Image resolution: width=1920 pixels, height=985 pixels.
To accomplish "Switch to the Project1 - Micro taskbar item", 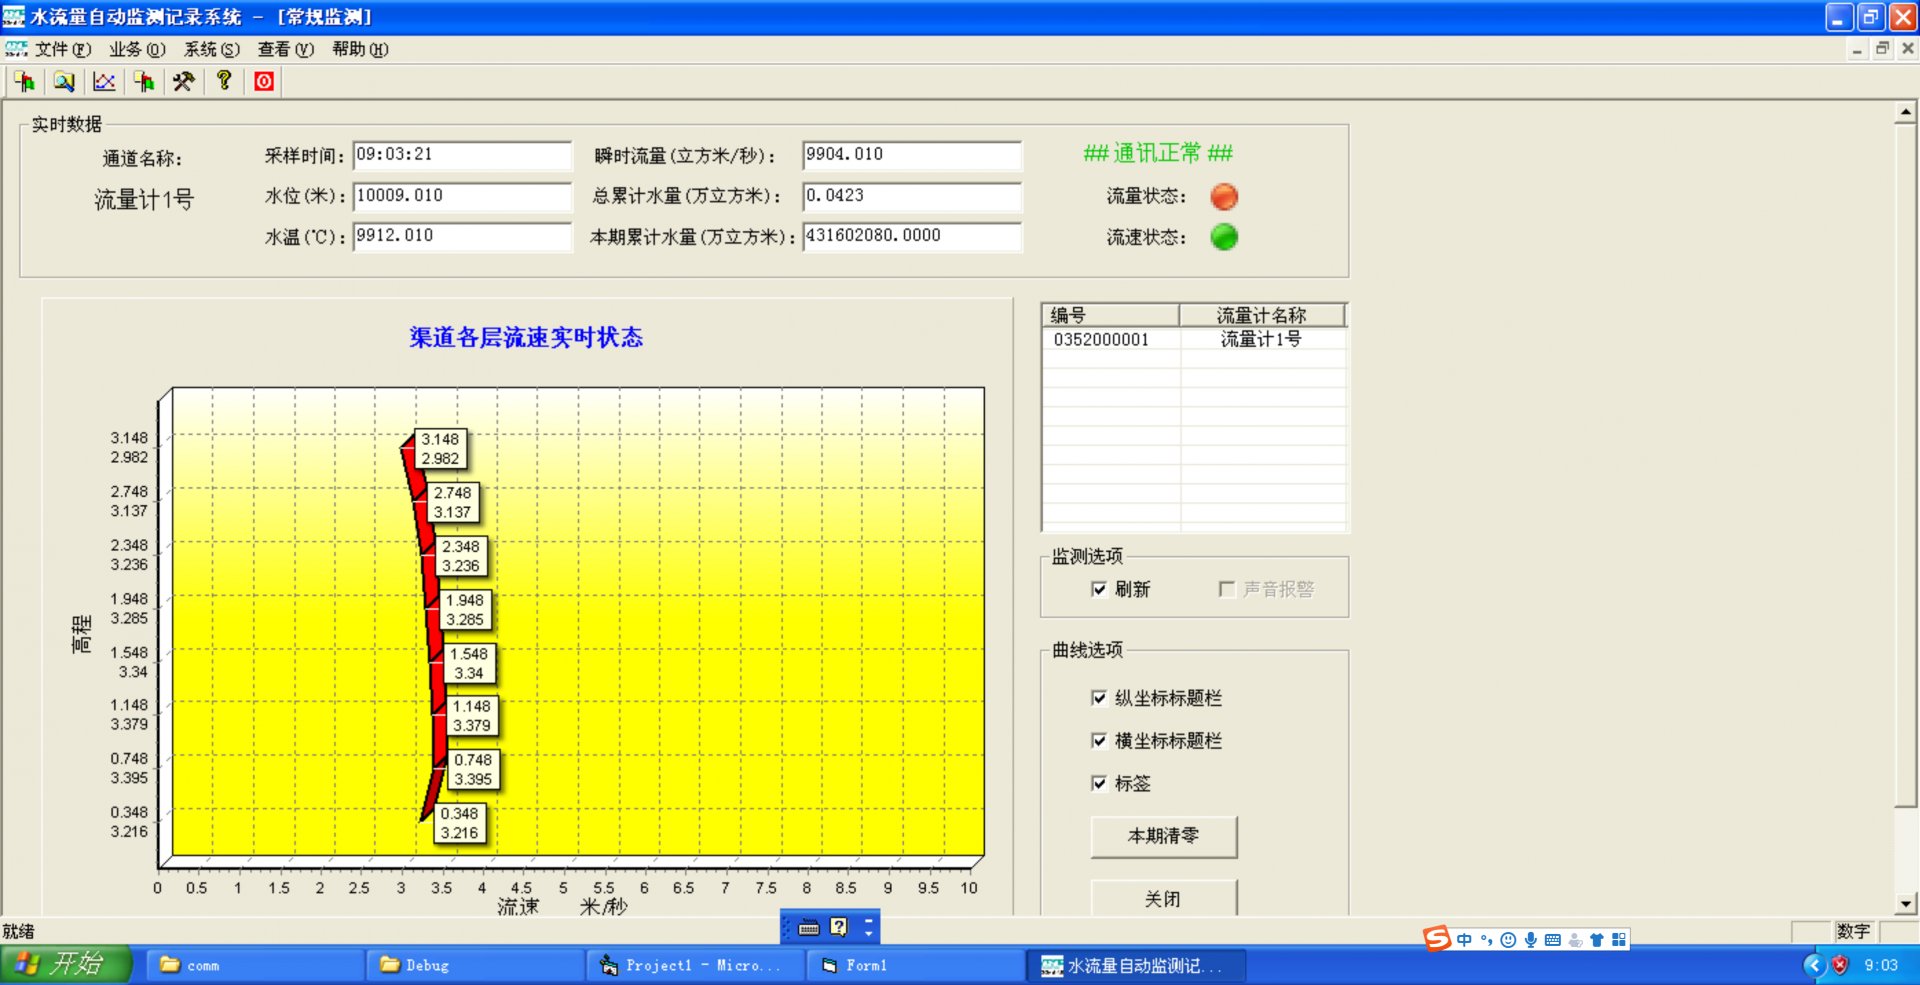I will (695, 965).
